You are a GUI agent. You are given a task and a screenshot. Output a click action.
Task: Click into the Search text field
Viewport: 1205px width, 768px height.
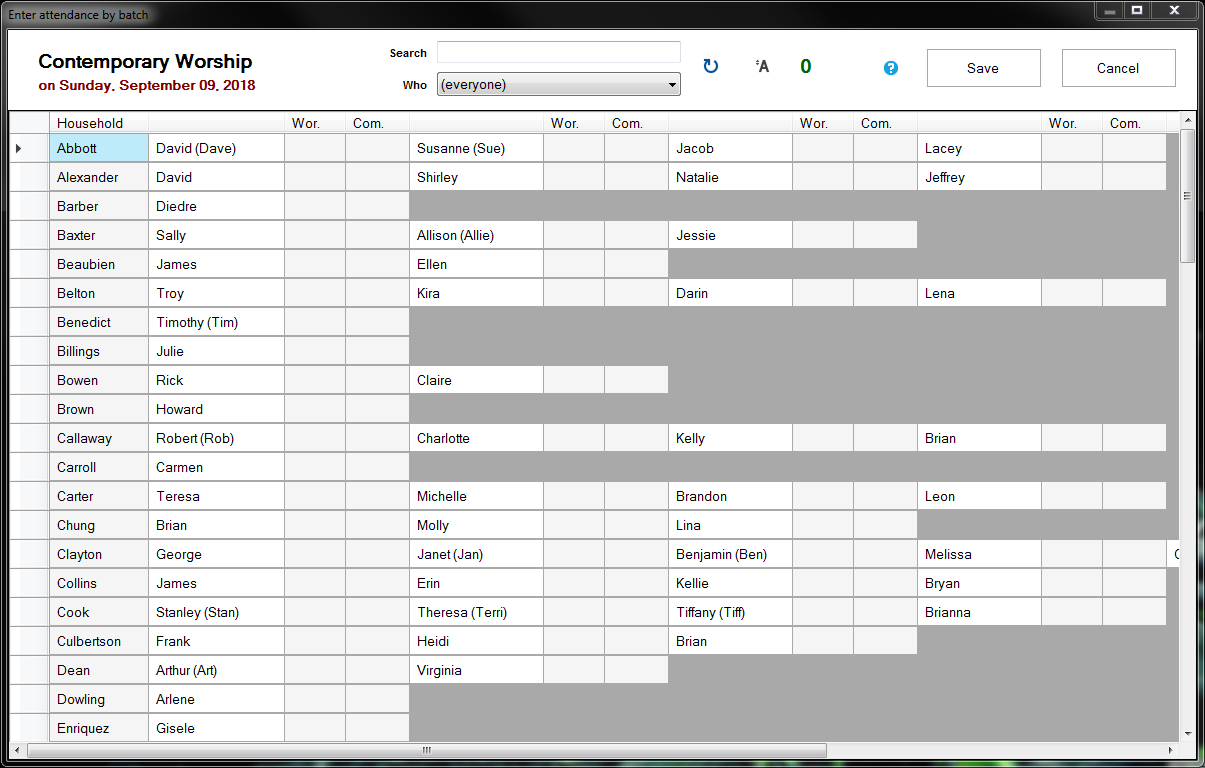pyautogui.click(x=558, y=53)
